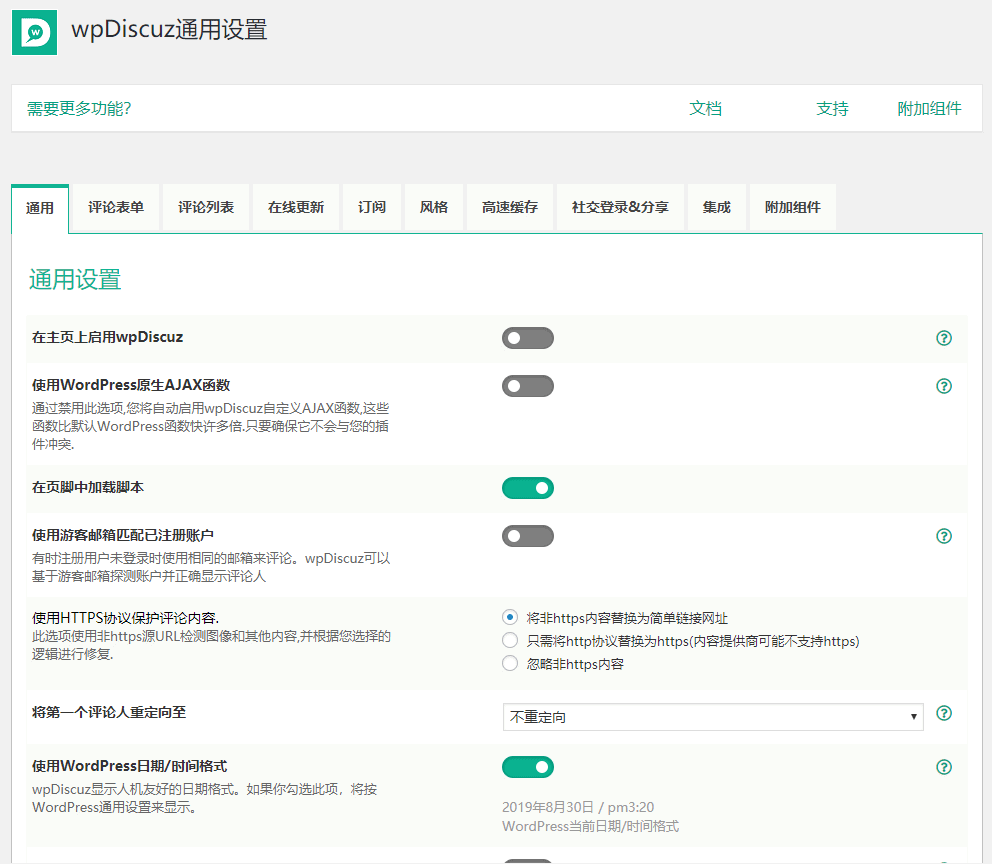Open the 附加组件 link in top bar

pos(929,109)
